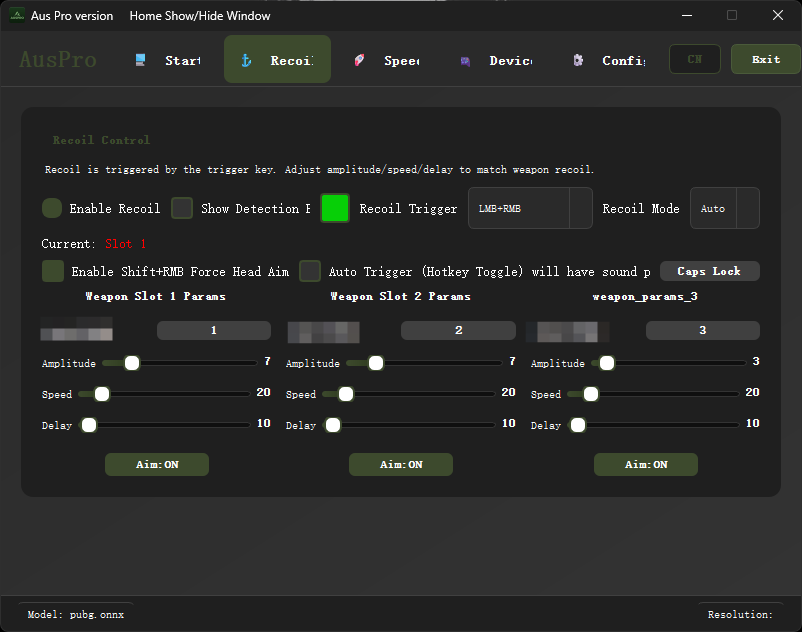This screenshot has height=632, width=802.
Task: Toggle Aim:ON for Weapon Slot 1
Action: point(157,464)
